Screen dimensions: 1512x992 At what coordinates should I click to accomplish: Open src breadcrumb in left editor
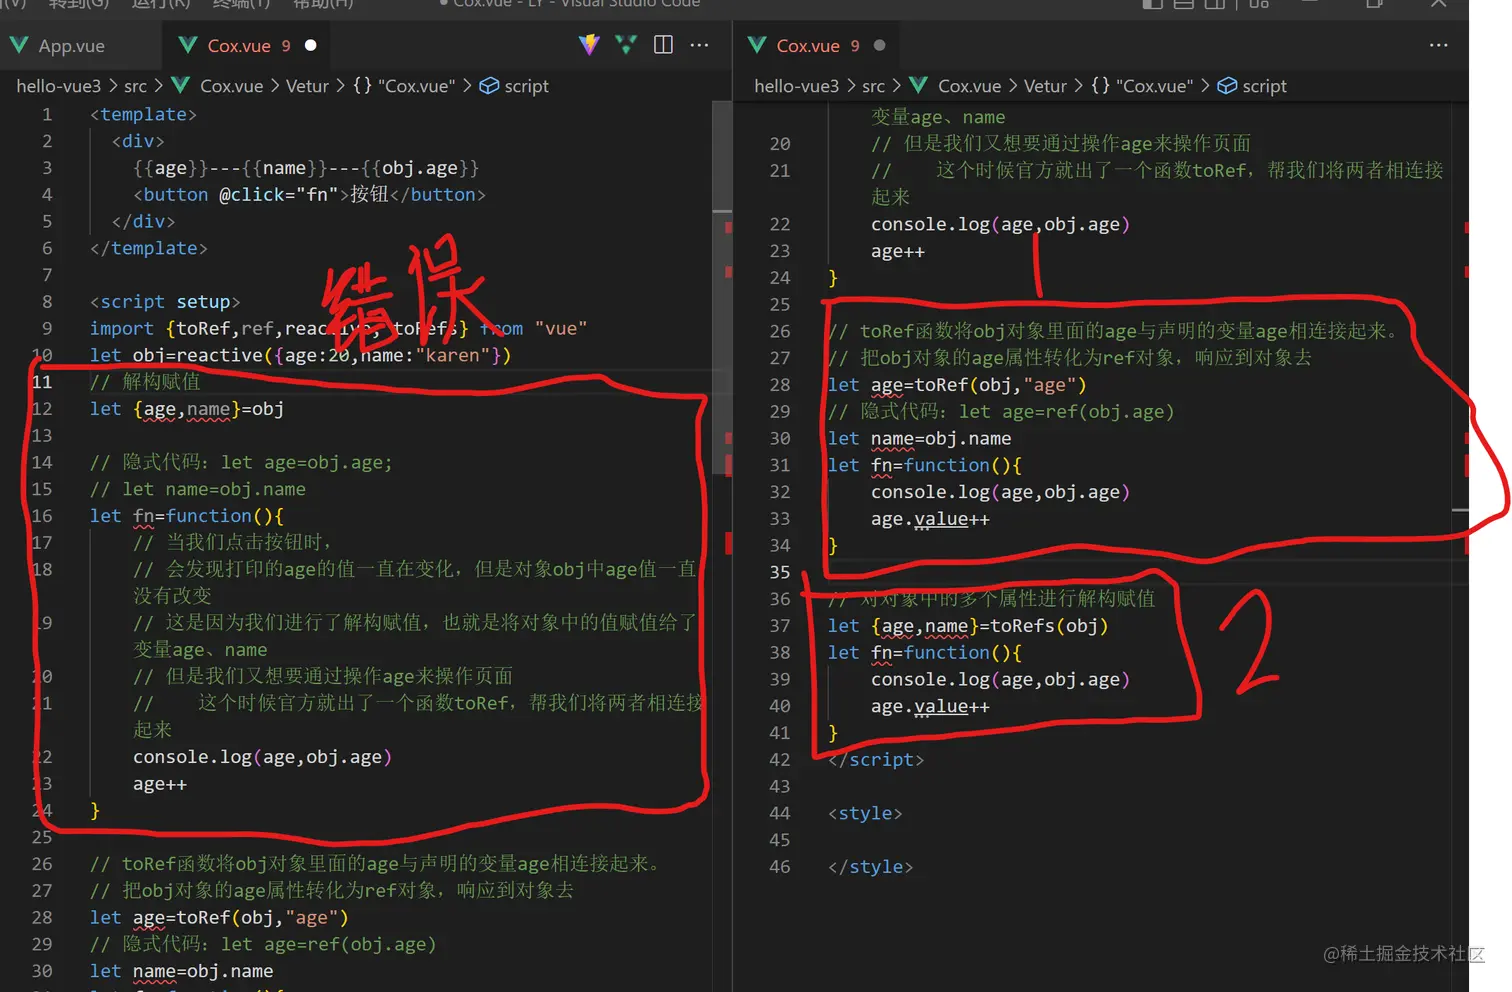click(x=135, y=86)
